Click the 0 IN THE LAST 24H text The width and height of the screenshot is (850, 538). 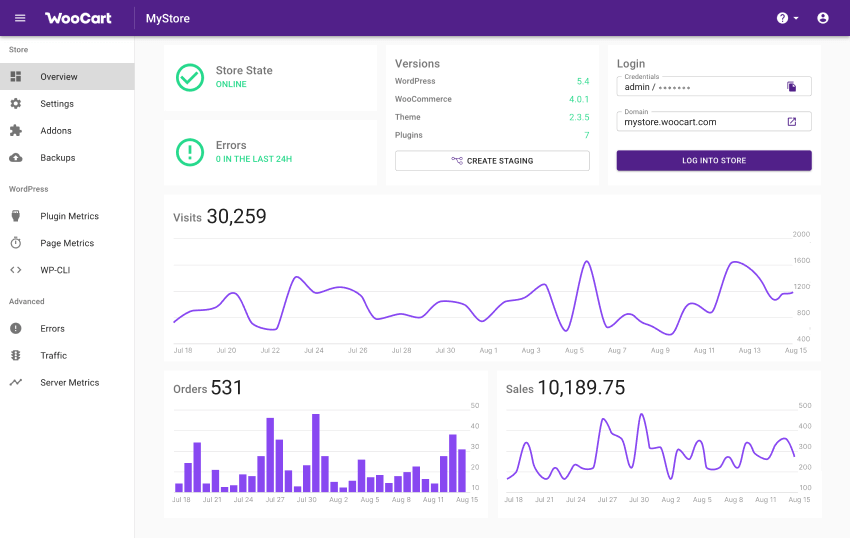click(254, 159)
